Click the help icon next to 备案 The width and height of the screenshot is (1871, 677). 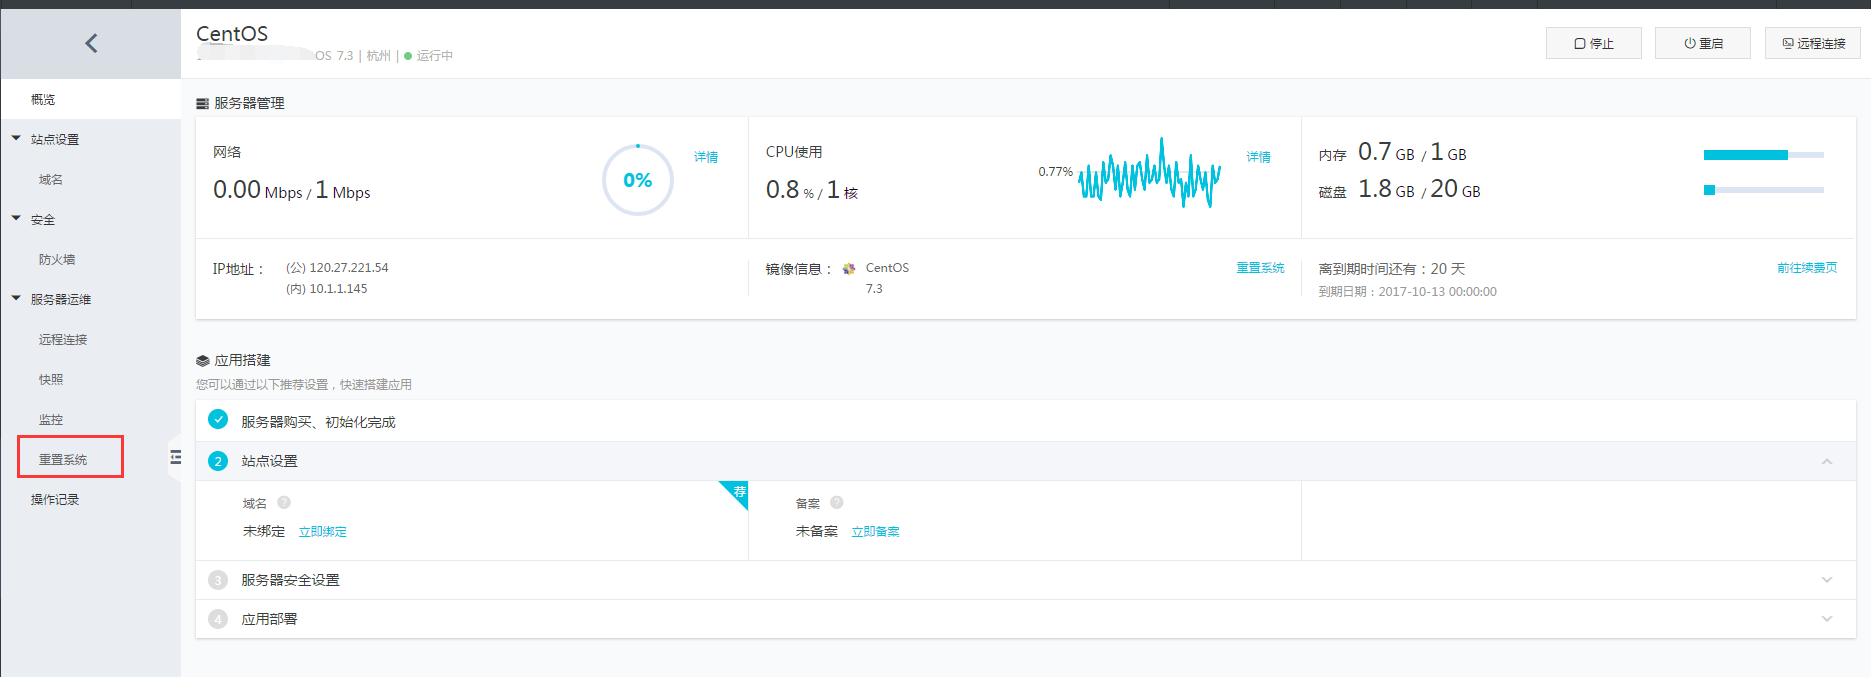pyautogui.click(x=837, y=503)
